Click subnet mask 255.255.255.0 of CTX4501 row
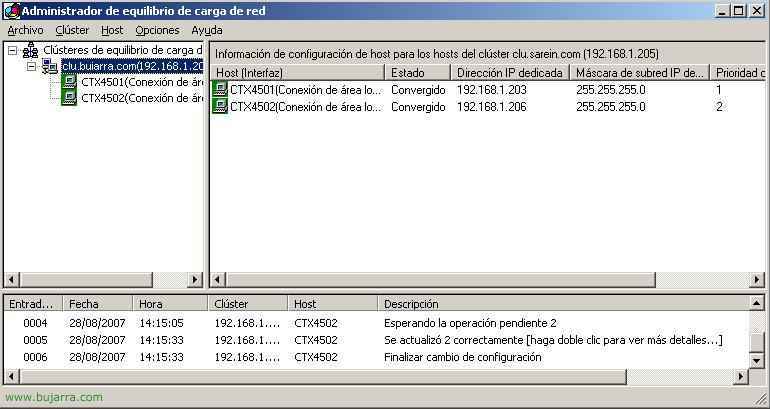This screenshot has width=770, height=409. [x=611, y=90]
